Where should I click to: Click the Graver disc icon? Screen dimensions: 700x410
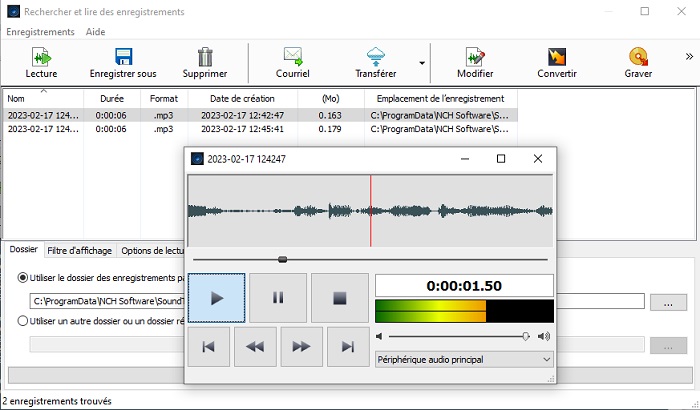[638, 57]
